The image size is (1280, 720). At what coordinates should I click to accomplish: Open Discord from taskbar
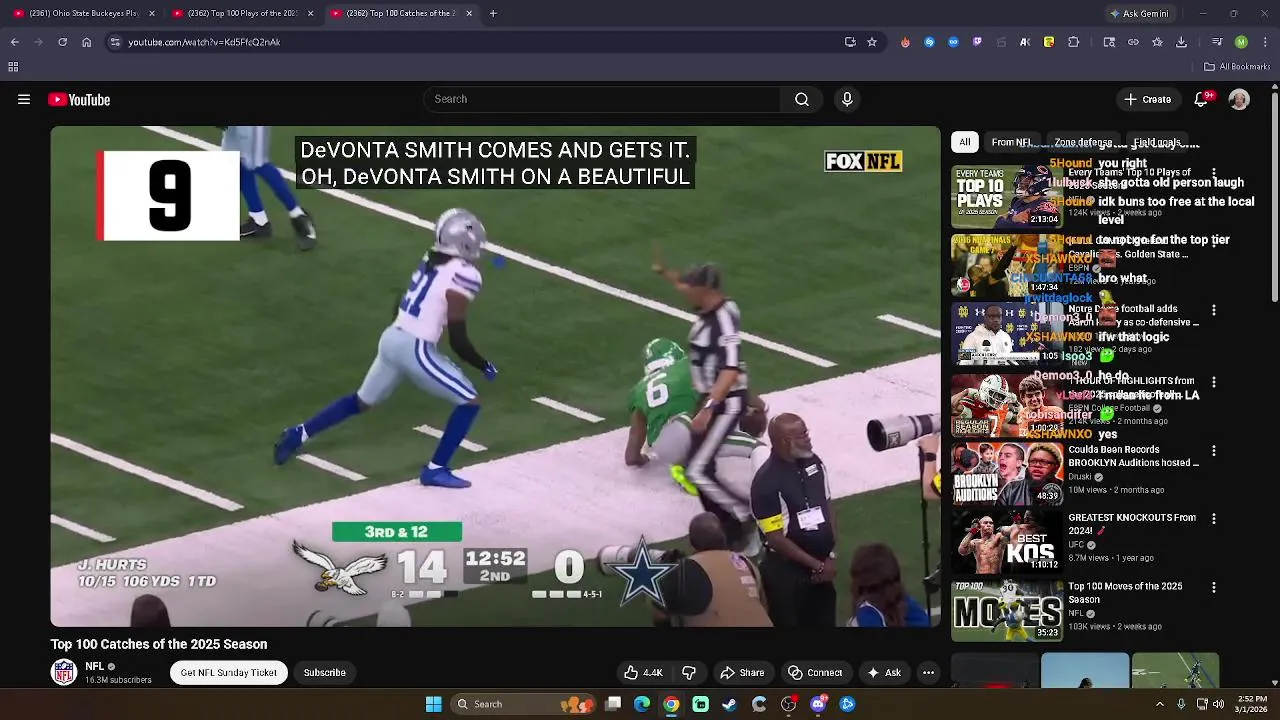(818, 704)
